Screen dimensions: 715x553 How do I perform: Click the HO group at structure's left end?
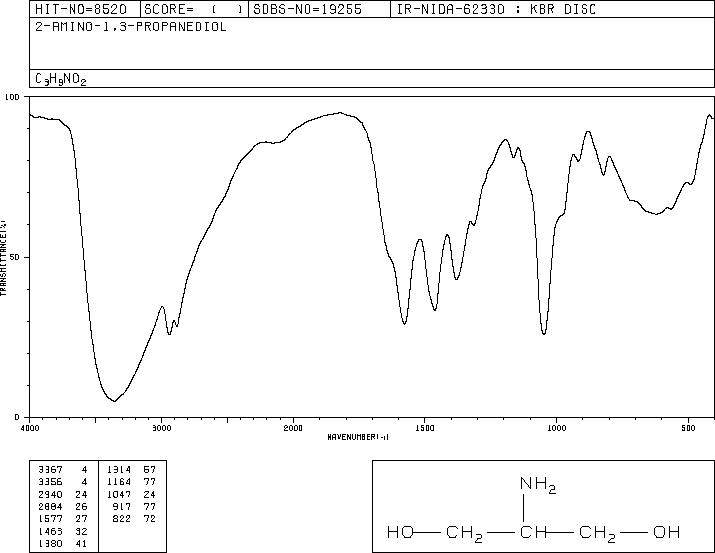pyautogui.click(x=400, y=532)
